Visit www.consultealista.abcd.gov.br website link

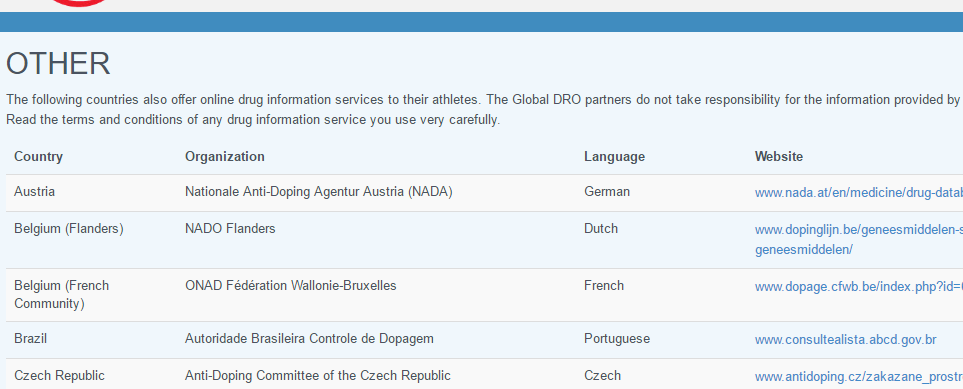pos(845,340)
